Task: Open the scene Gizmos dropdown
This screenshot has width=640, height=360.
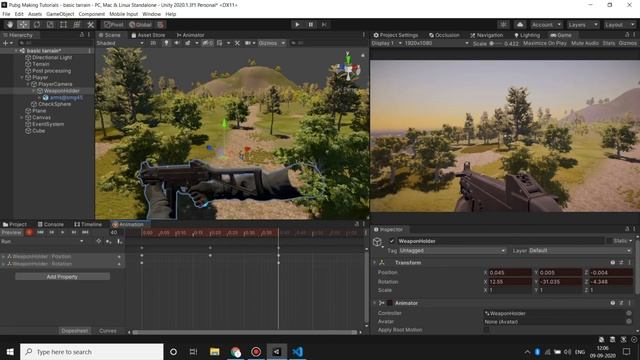Action: click(271, 43)
